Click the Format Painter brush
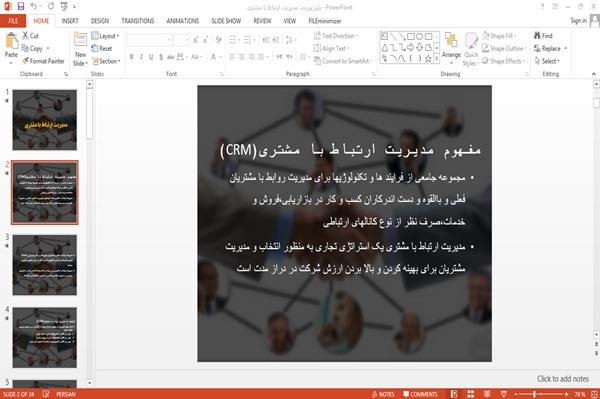This screenshot has width=600, height=399. click(26, 61)
